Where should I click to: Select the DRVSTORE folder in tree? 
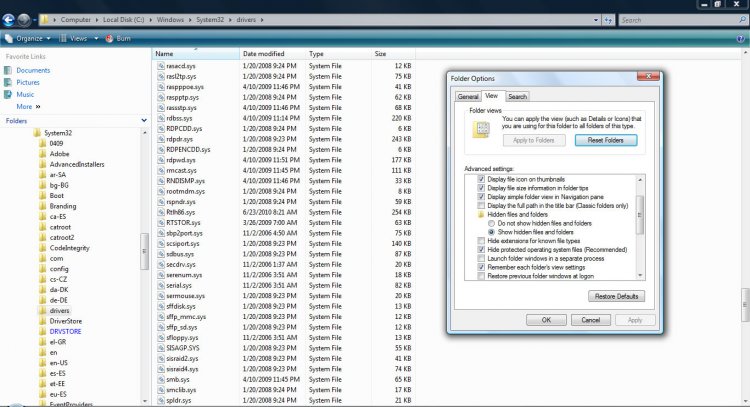click(65, 331)
